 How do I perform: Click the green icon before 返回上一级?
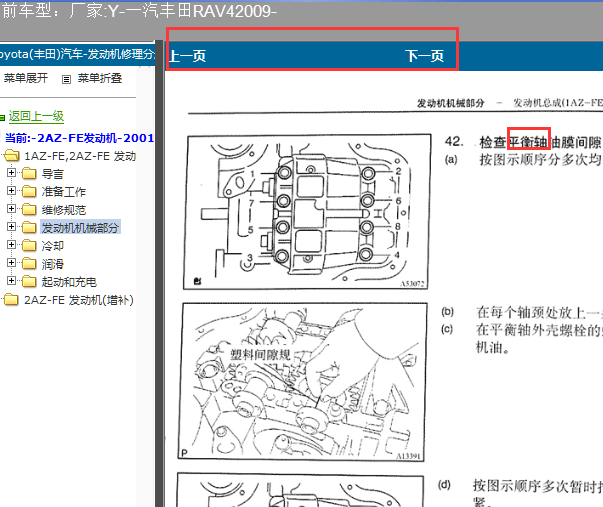[x=2, y=118]
